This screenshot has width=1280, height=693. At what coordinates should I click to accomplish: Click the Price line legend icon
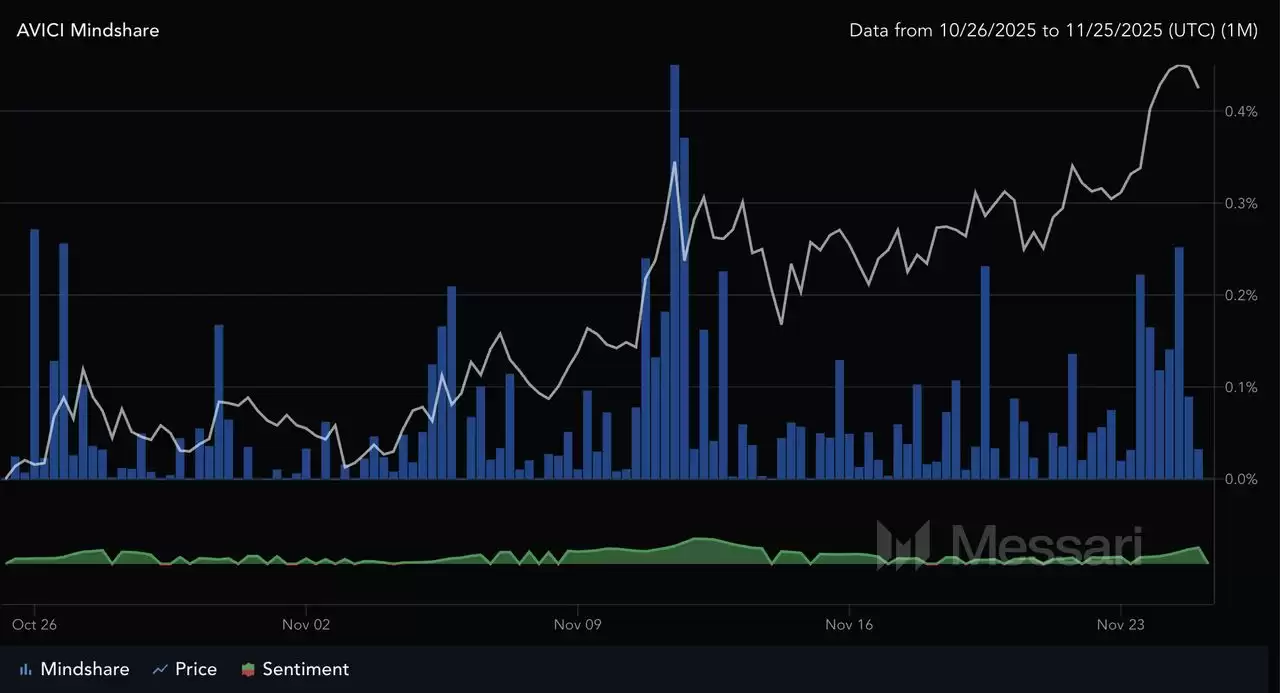pyautogui.click(x=159, y=670)
